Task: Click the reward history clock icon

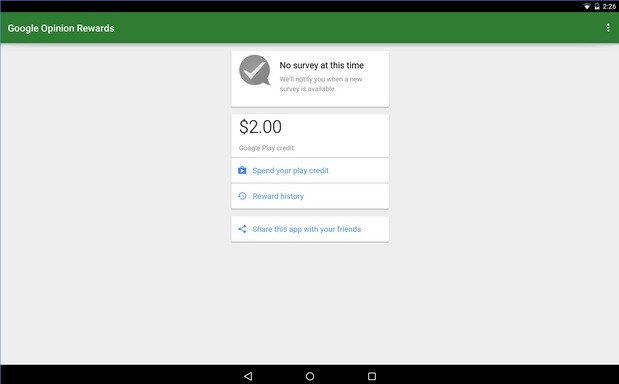Action: 242,196
